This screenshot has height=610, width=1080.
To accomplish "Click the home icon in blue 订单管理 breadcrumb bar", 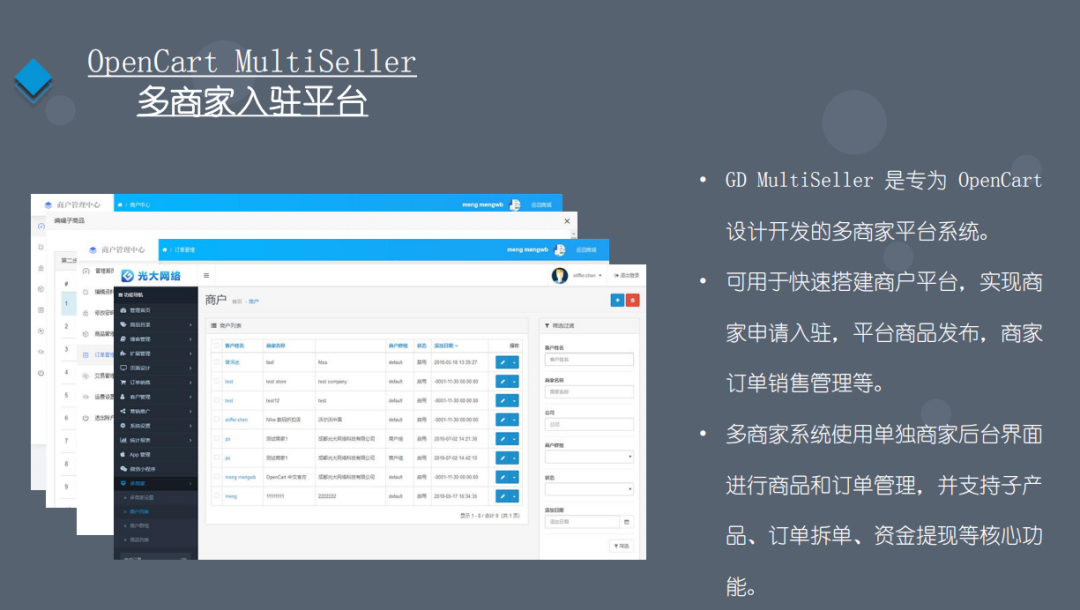I will coord(165,250).
